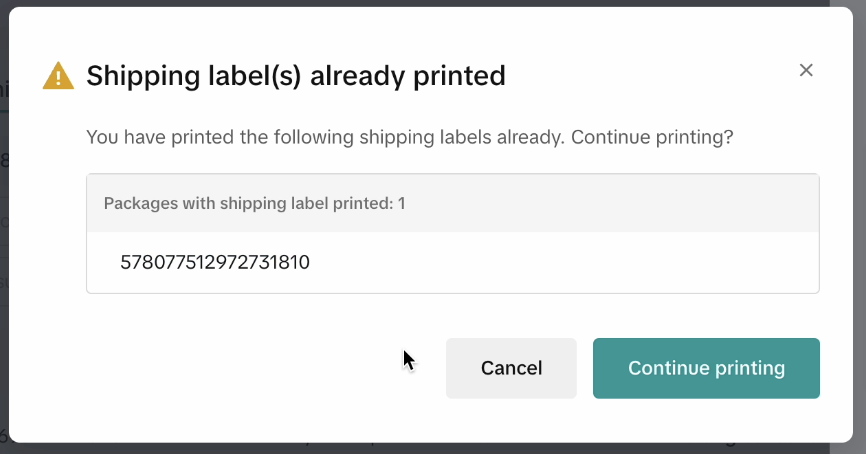The height and width of the screenshot is (454, 866).
Task: Click the yellow warning triangle icon
Action: click(x=58, y=76)
